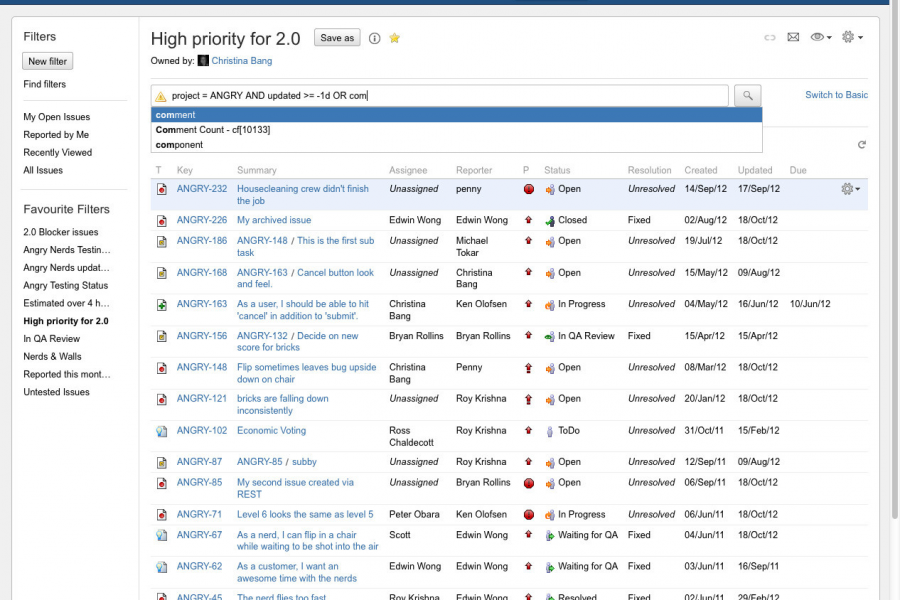
Task: Click the email envelope icon
Action: [x=793, y=37]
